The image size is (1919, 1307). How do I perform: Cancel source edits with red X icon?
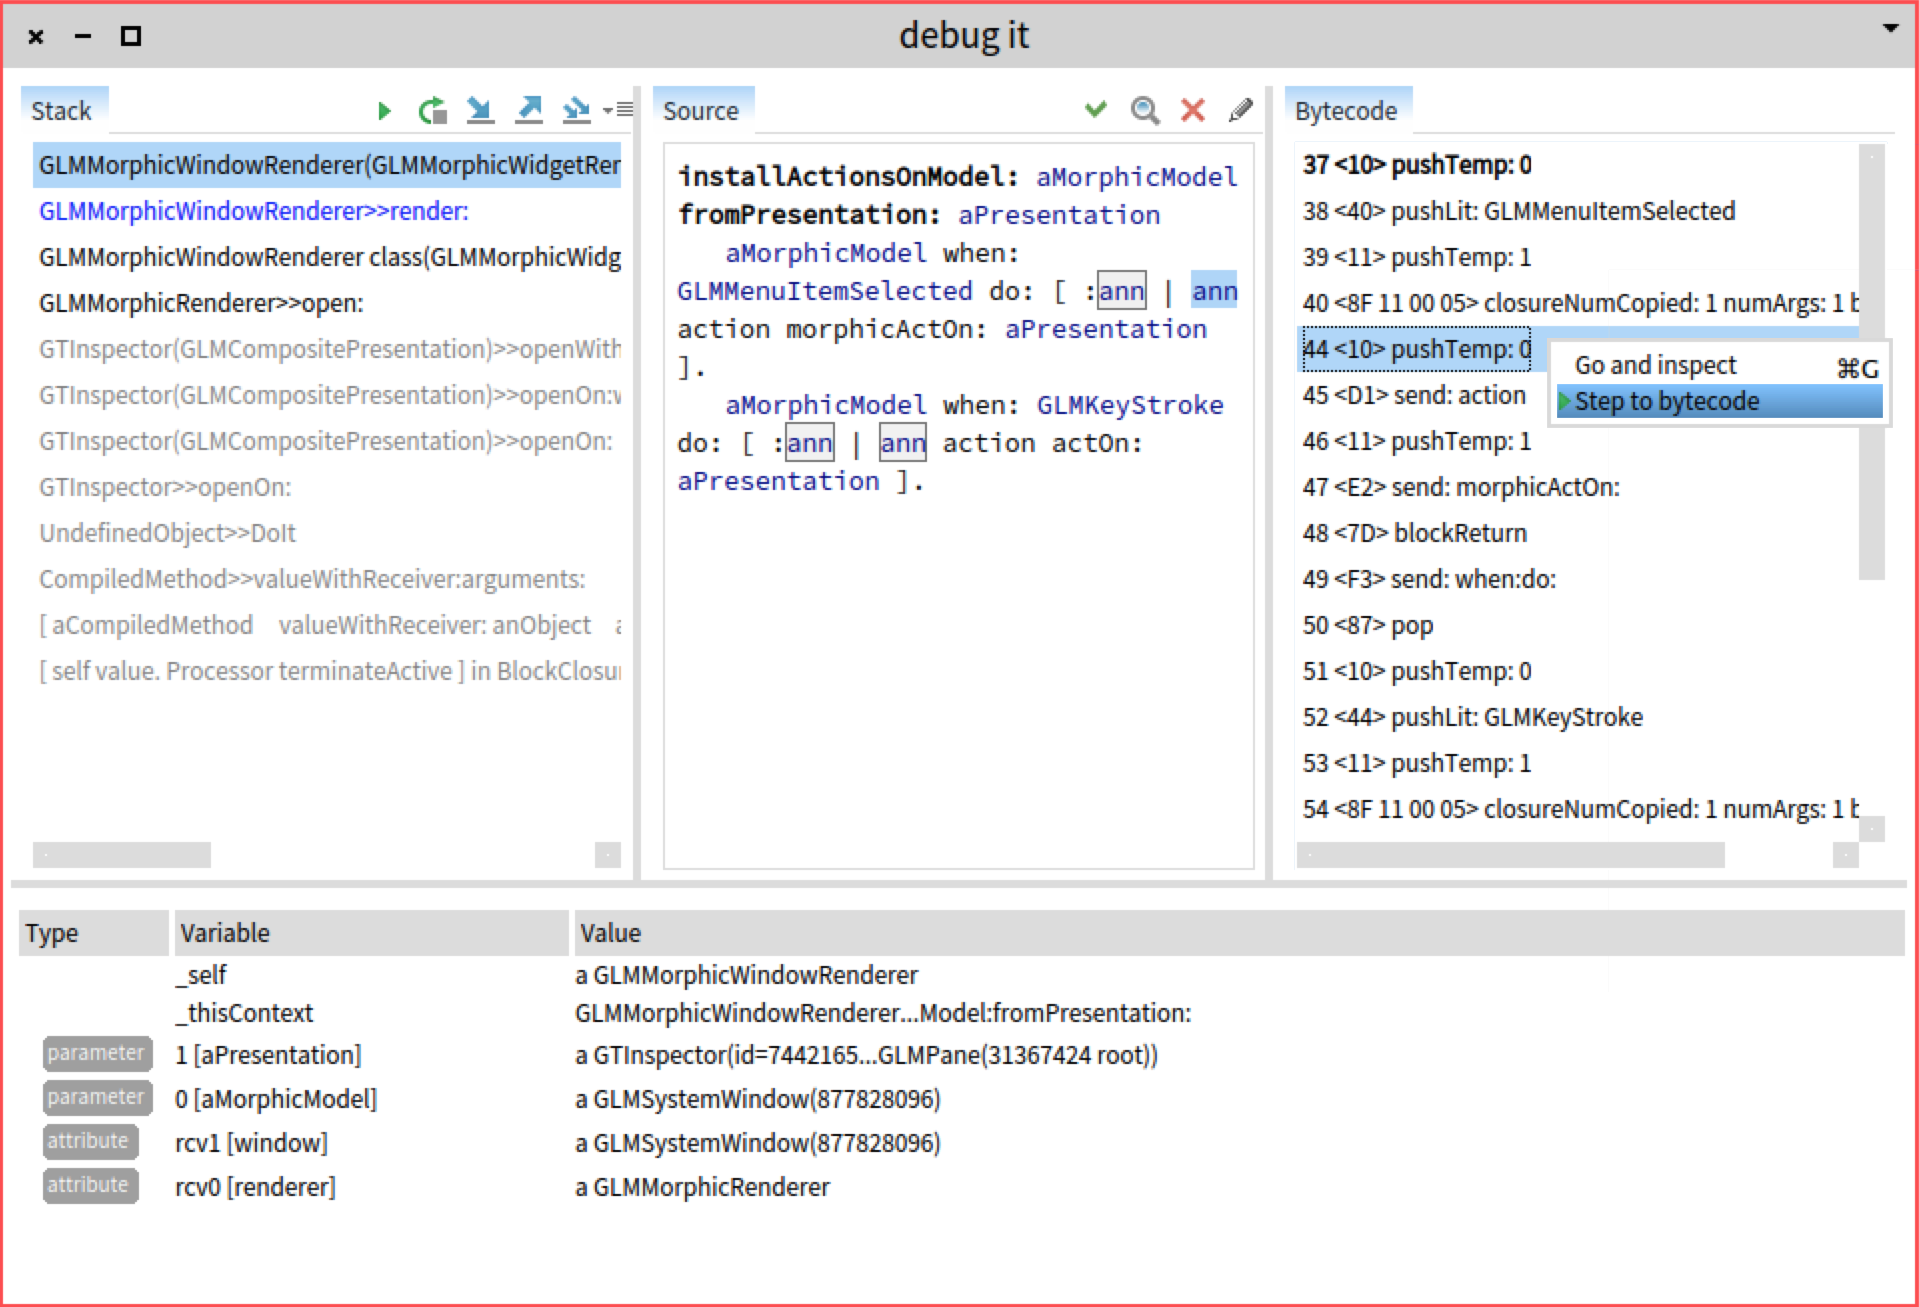pyautogui.click(x=1192, y=110)
